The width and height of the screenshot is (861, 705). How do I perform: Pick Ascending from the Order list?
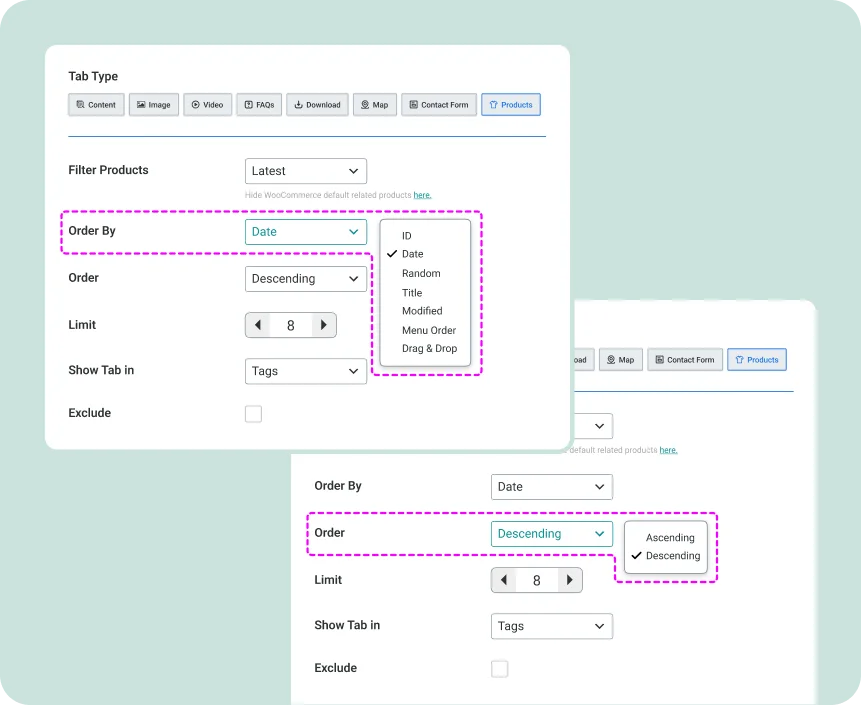click(x=670, y=538)
